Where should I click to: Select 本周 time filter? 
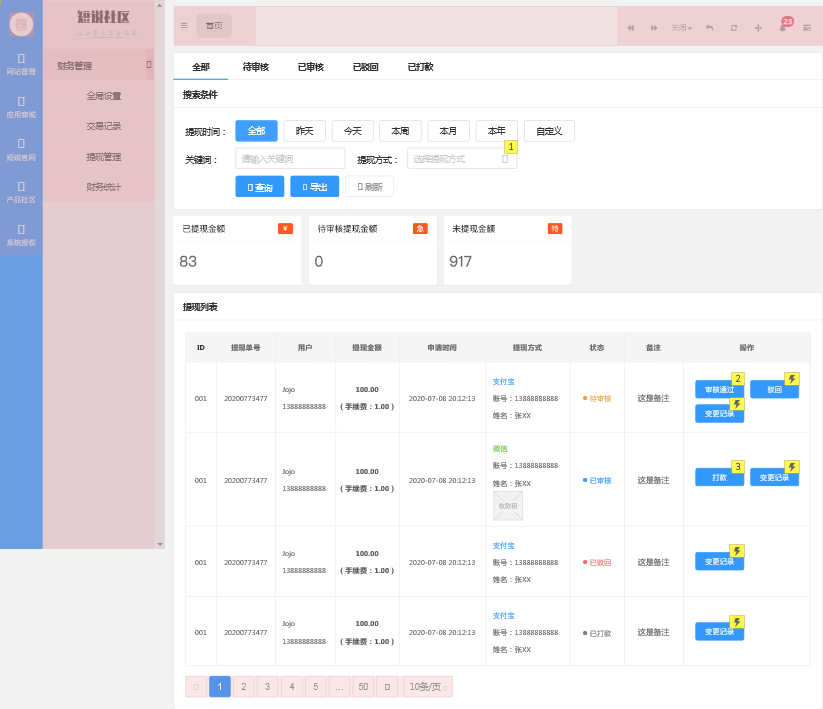400,131
